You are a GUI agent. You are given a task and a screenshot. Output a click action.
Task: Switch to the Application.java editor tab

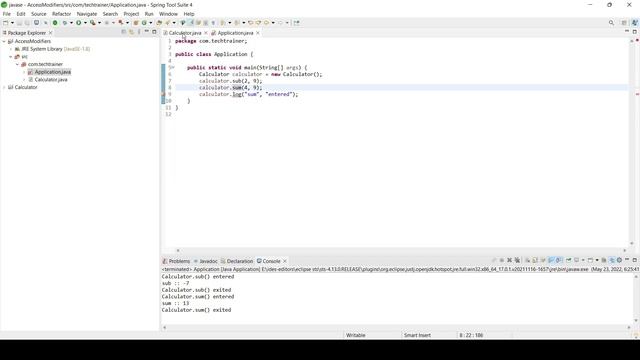click(x=235, y=33)
